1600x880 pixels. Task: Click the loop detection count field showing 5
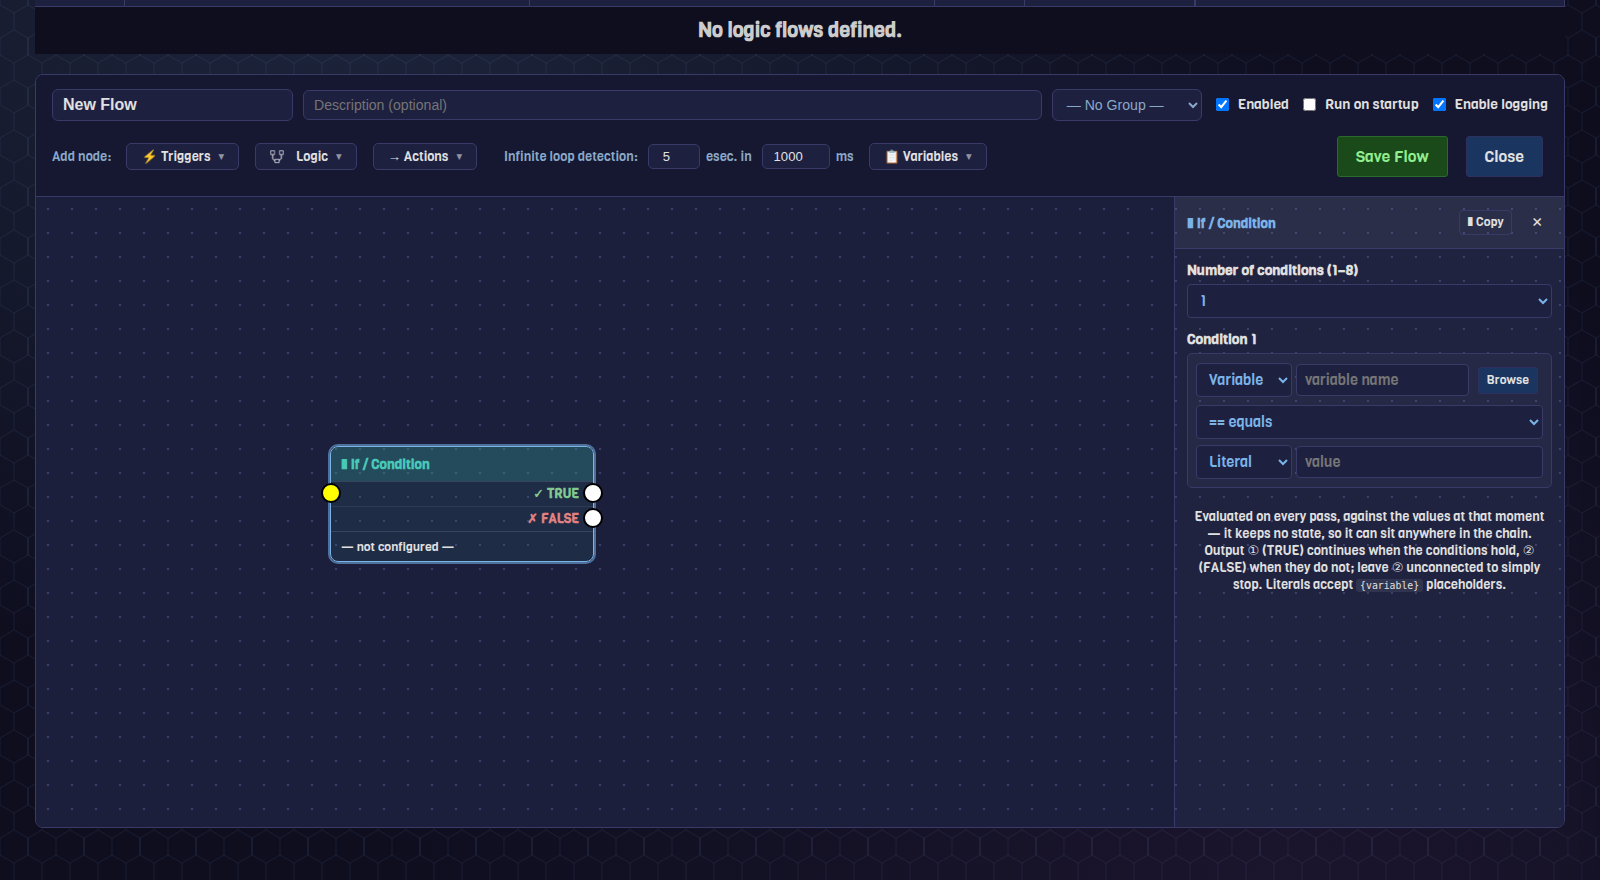pyautogui.click(x=674, y=156)
